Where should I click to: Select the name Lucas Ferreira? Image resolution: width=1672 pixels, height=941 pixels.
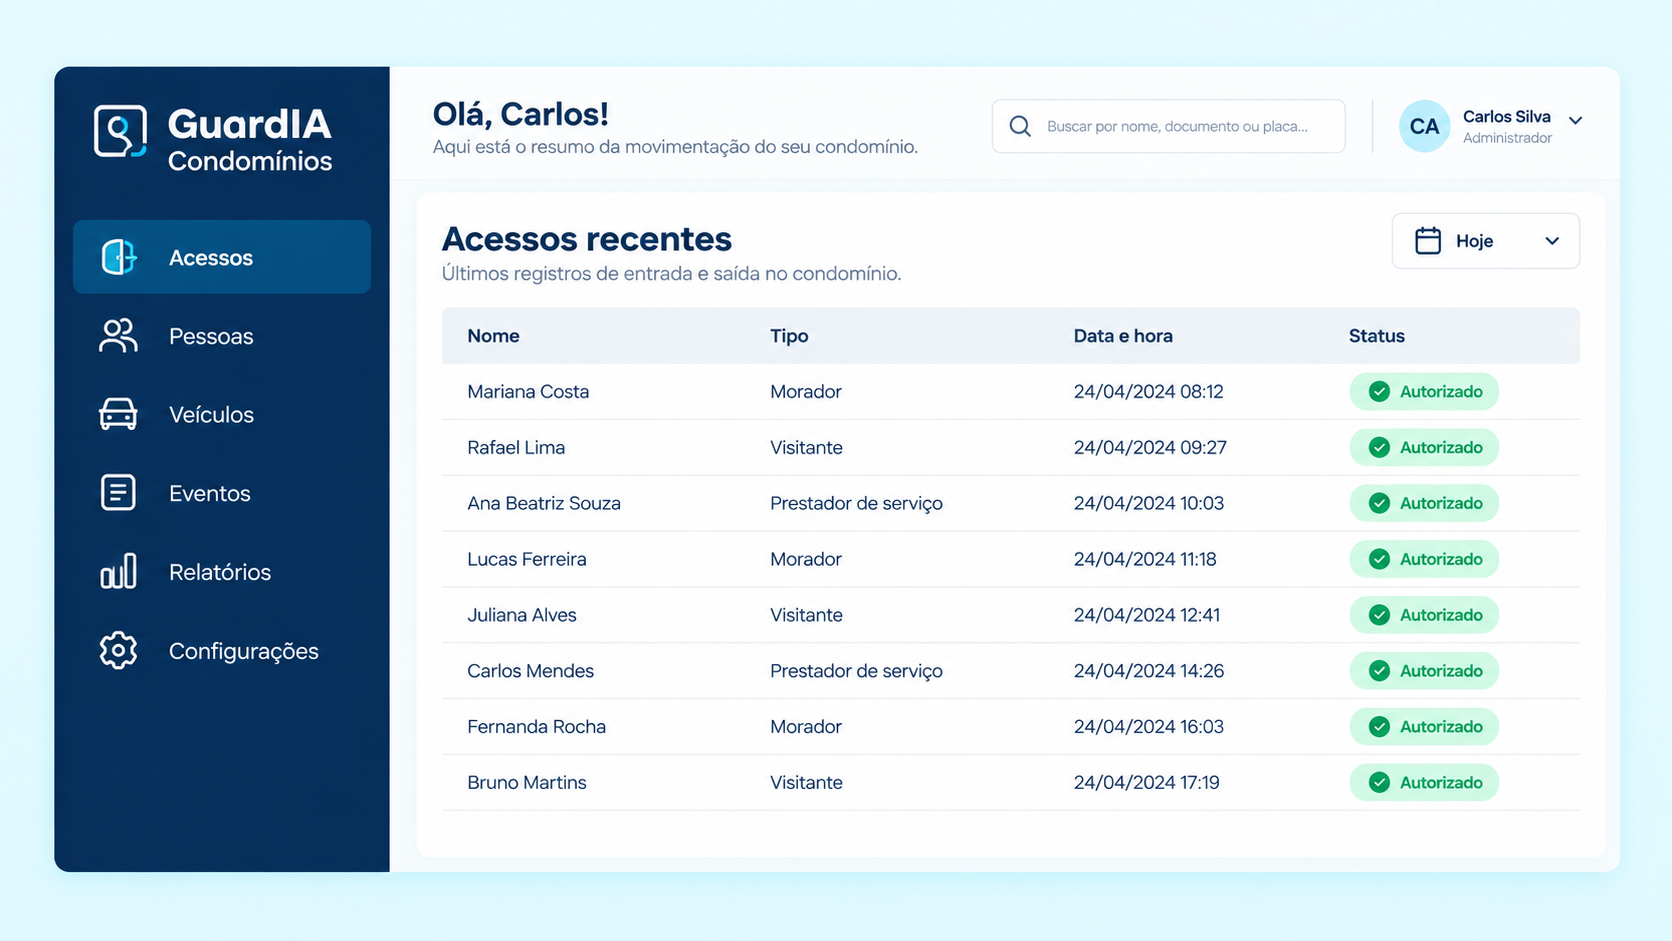[527, 559]
